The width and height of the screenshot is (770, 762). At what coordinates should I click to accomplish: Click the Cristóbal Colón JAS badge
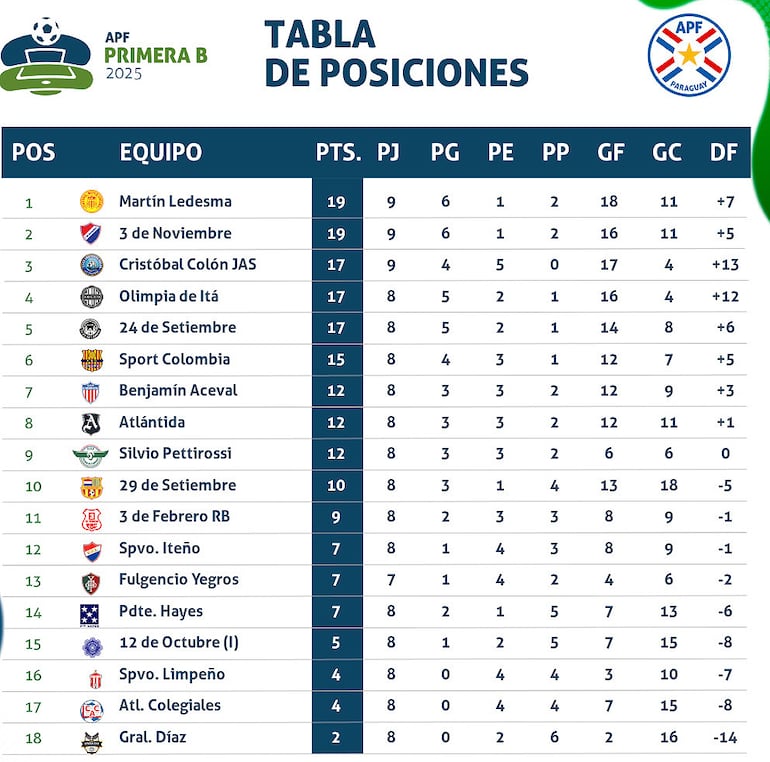click(x=91, y=265)
